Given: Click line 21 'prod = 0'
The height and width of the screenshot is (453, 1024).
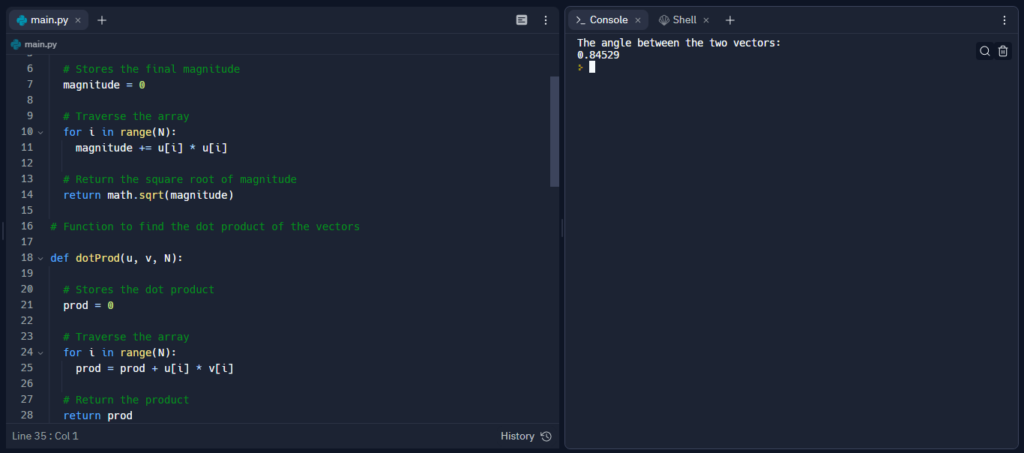Looking at the screenshot, I should pyautogui.click(x=88, y=305).
